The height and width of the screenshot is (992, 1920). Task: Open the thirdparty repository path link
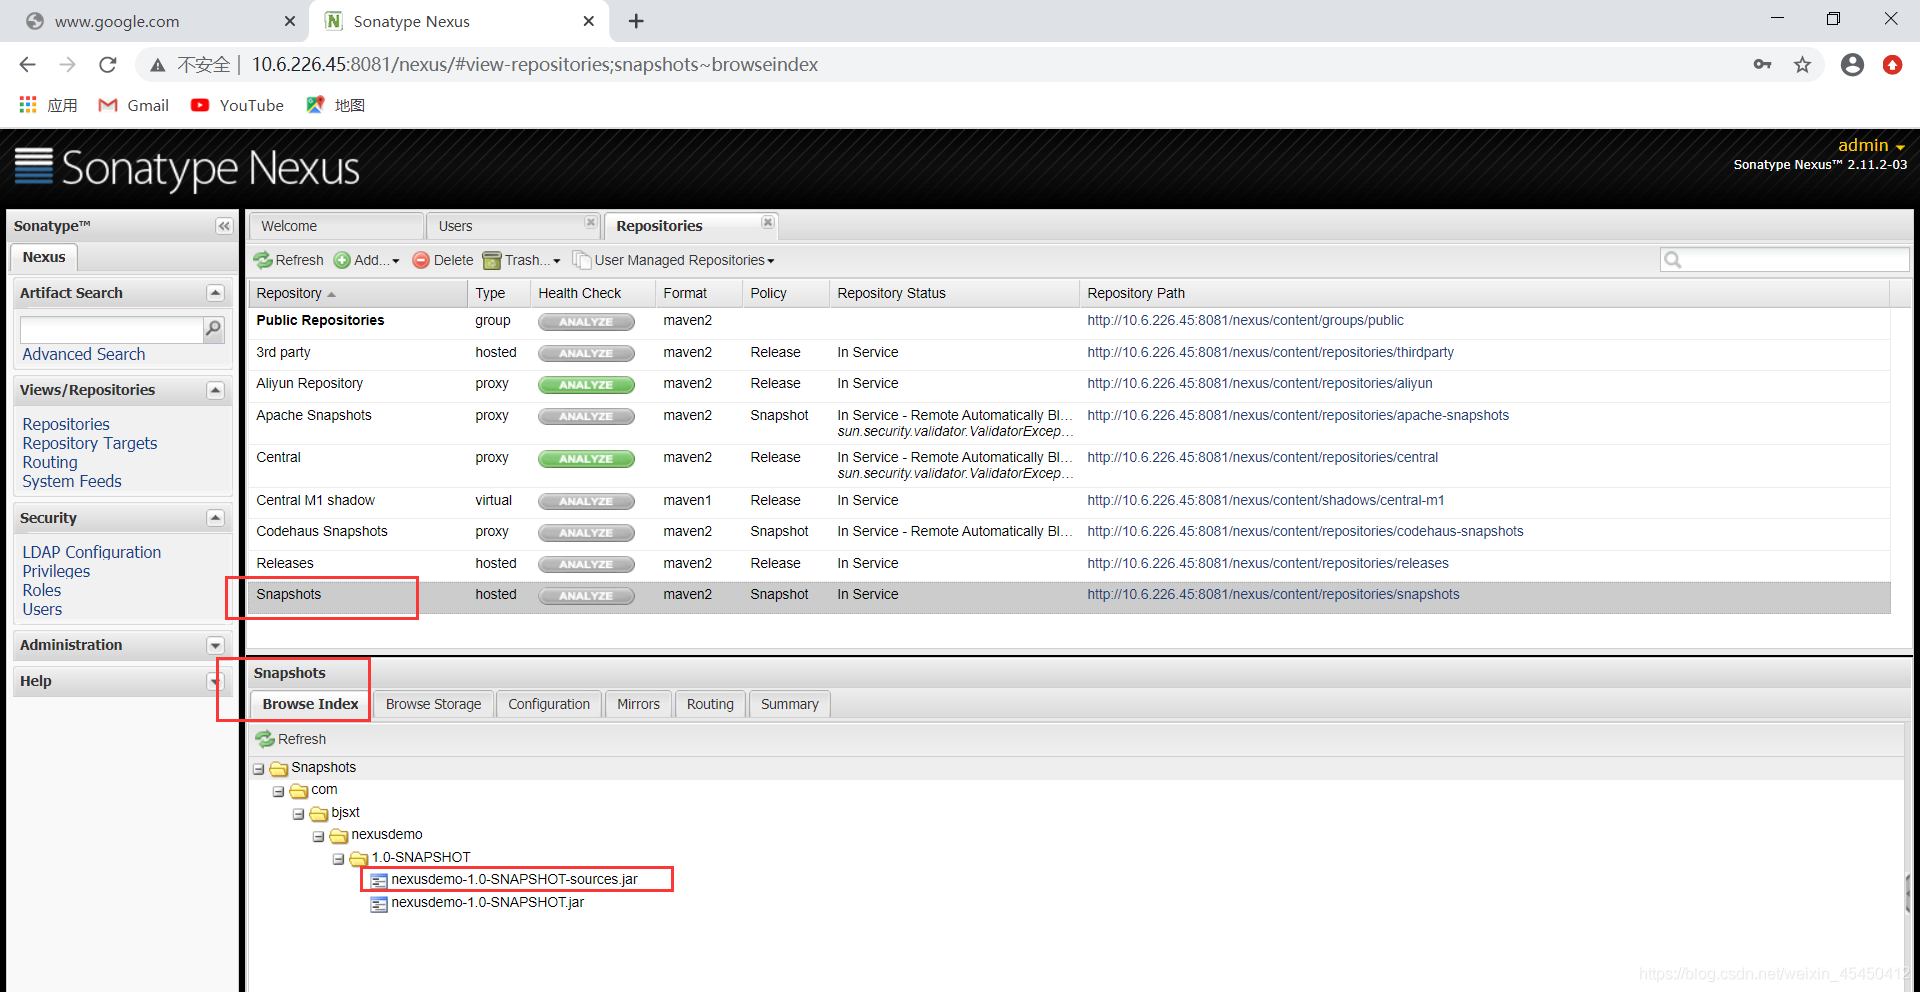(x=1270, y=352)
